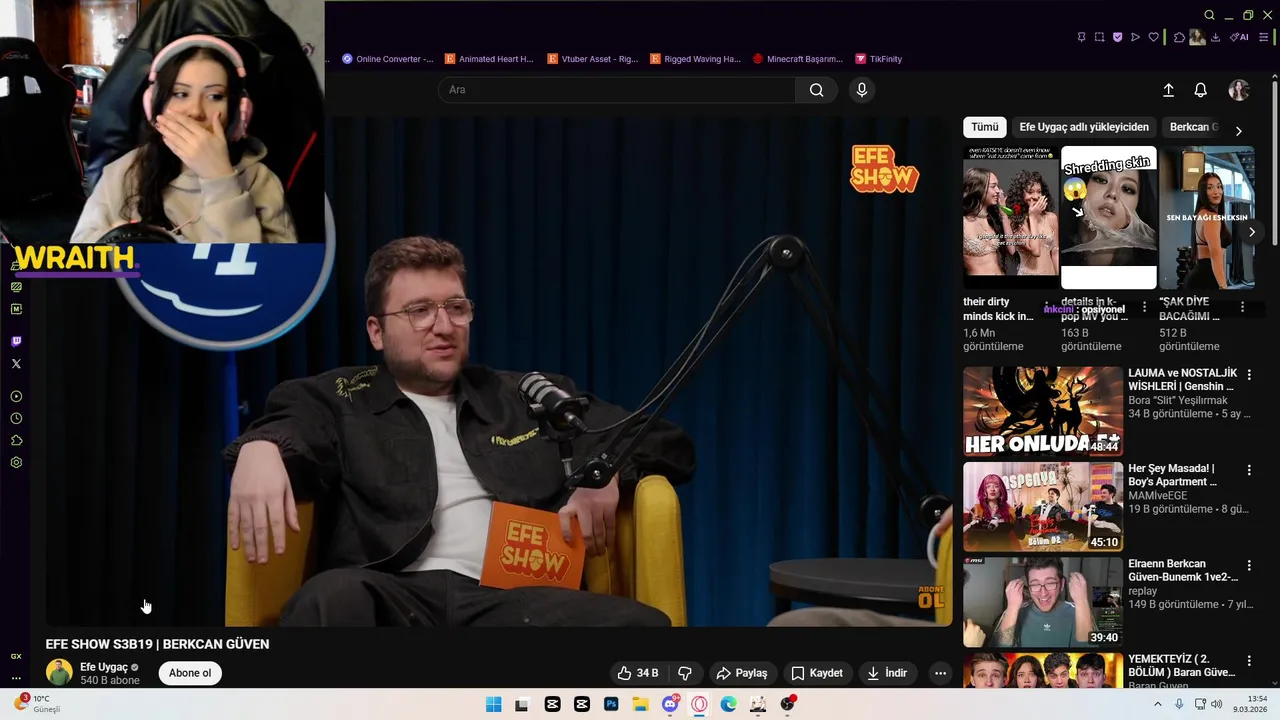Viewport: 1280px width, 720px height.
Task: Open options for YEMEKTEYİZ video
Action: (1249, 661)
